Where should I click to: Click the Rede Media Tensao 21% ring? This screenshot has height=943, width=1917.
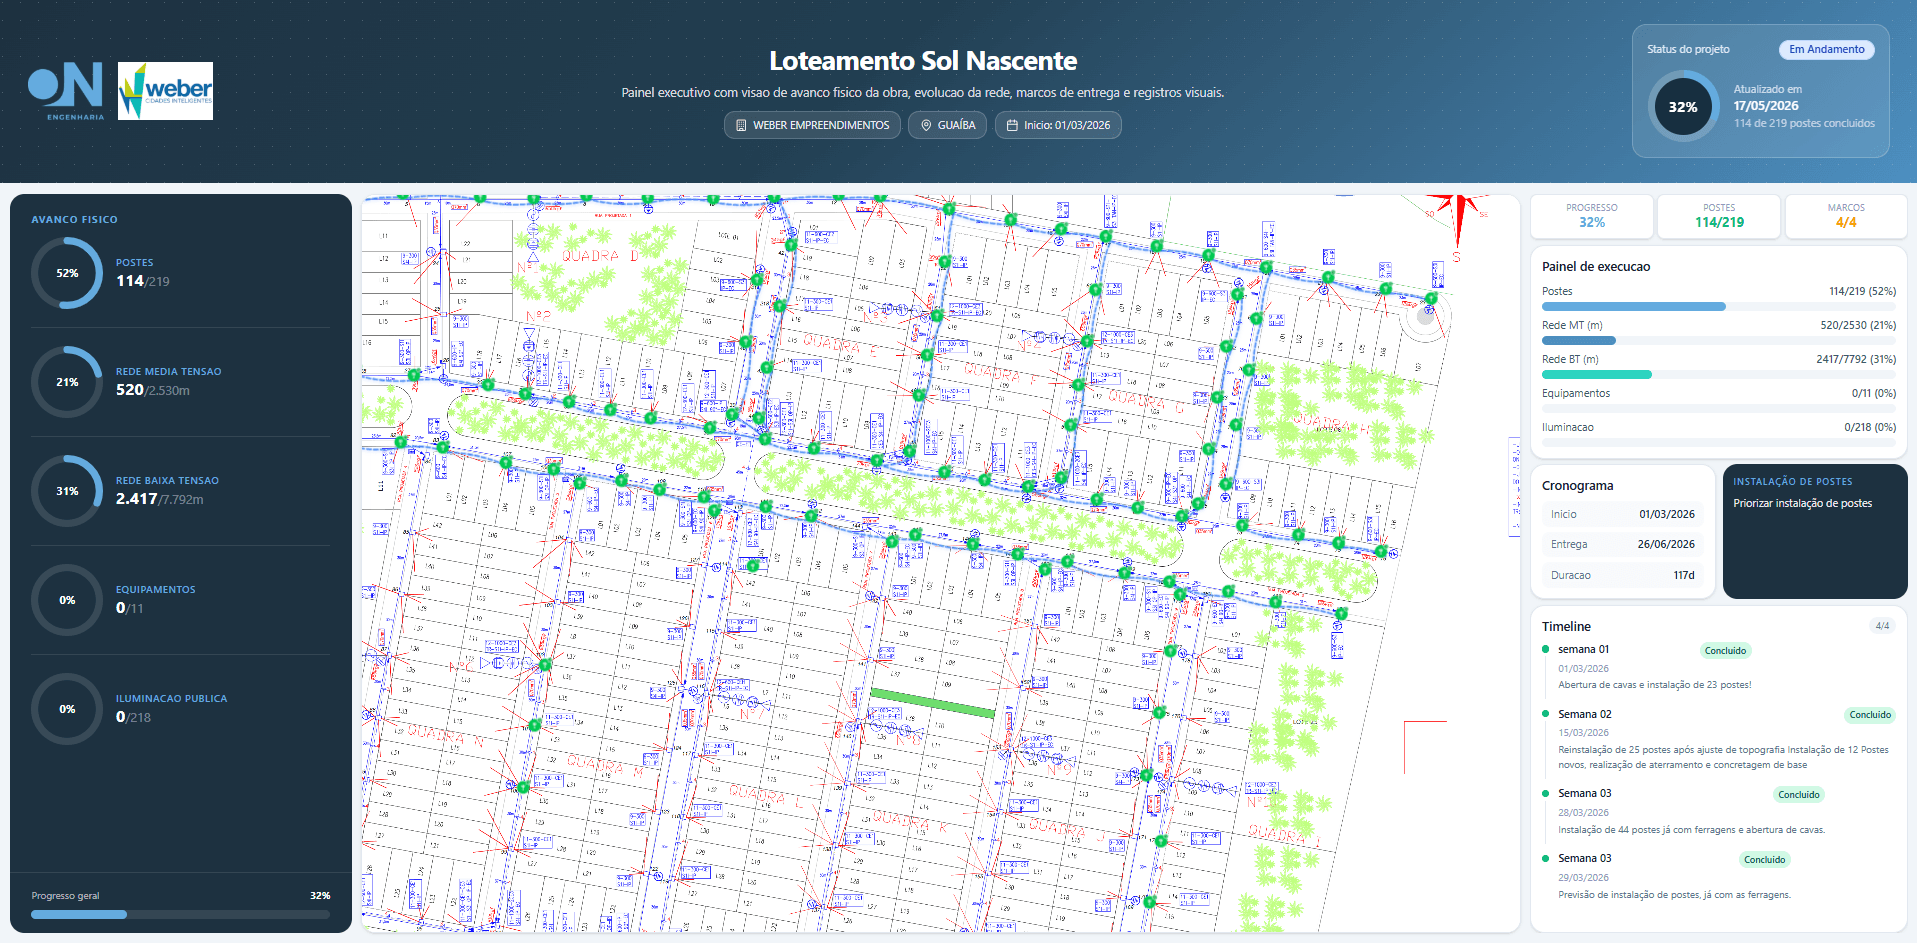(x=67, y=382)
